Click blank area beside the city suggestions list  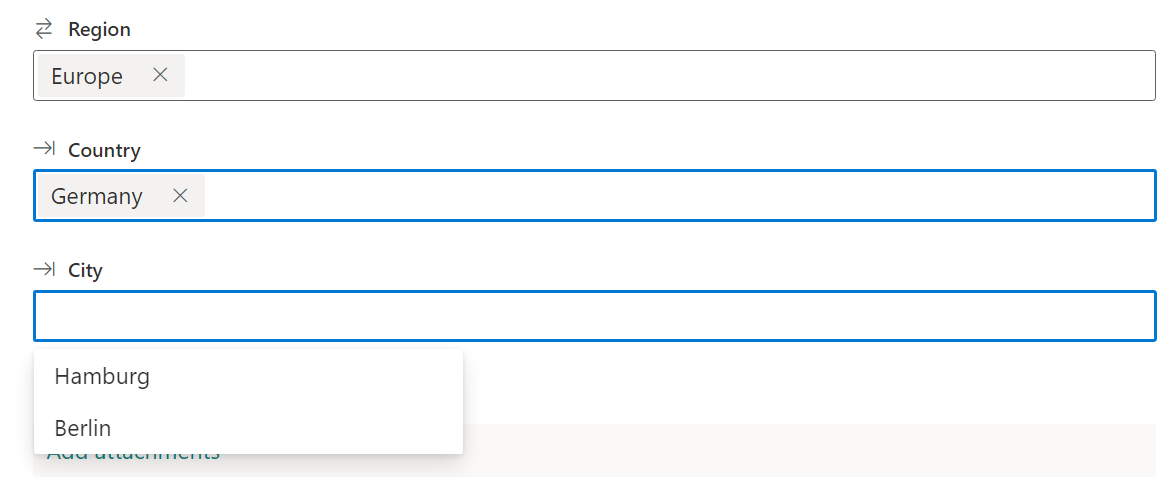pyautogui.click(x=800, y=385)
